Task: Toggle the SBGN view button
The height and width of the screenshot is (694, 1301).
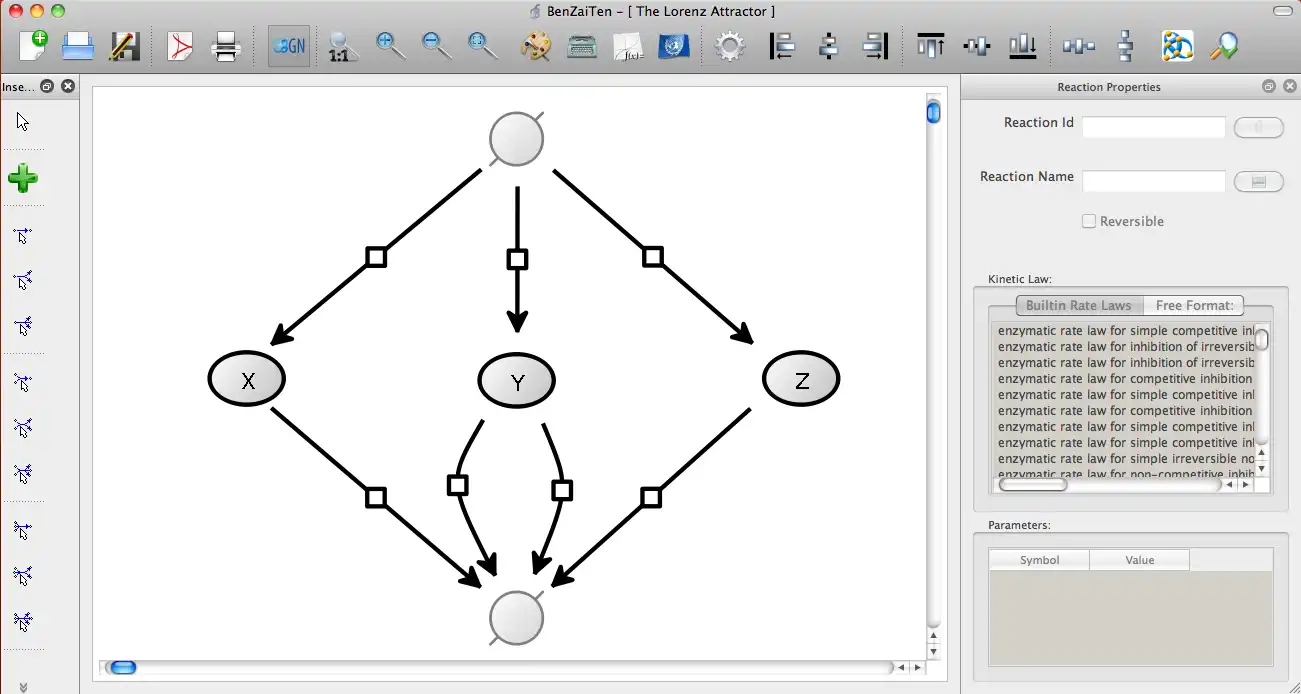Action: pos(289,46)
